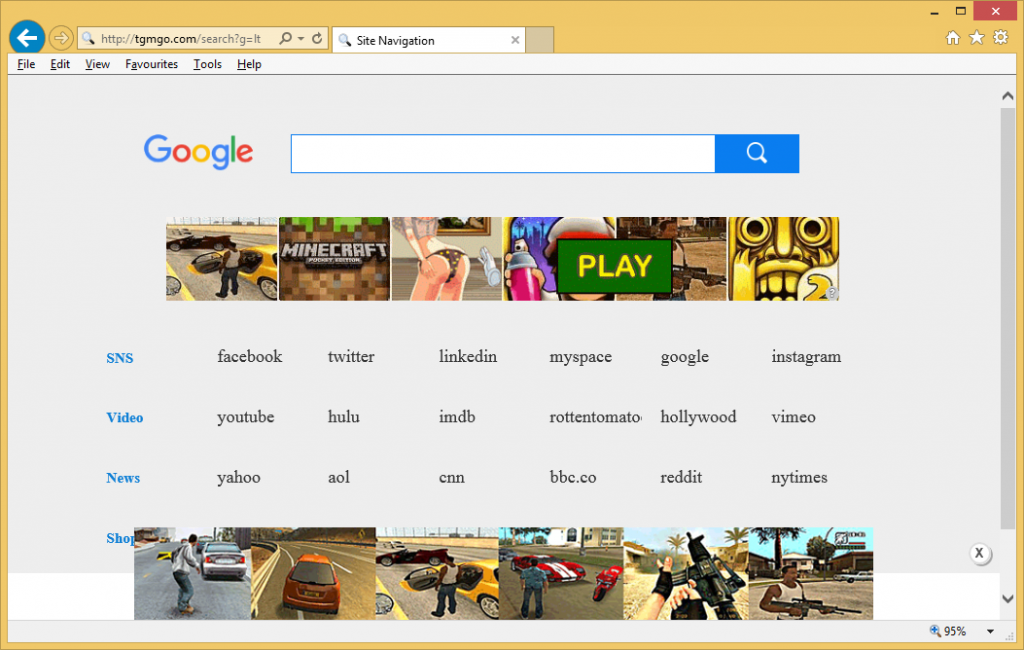Close the Site Navigation tab
Viewport: 1024px width, 650px height.
click(x=515, y=40)
